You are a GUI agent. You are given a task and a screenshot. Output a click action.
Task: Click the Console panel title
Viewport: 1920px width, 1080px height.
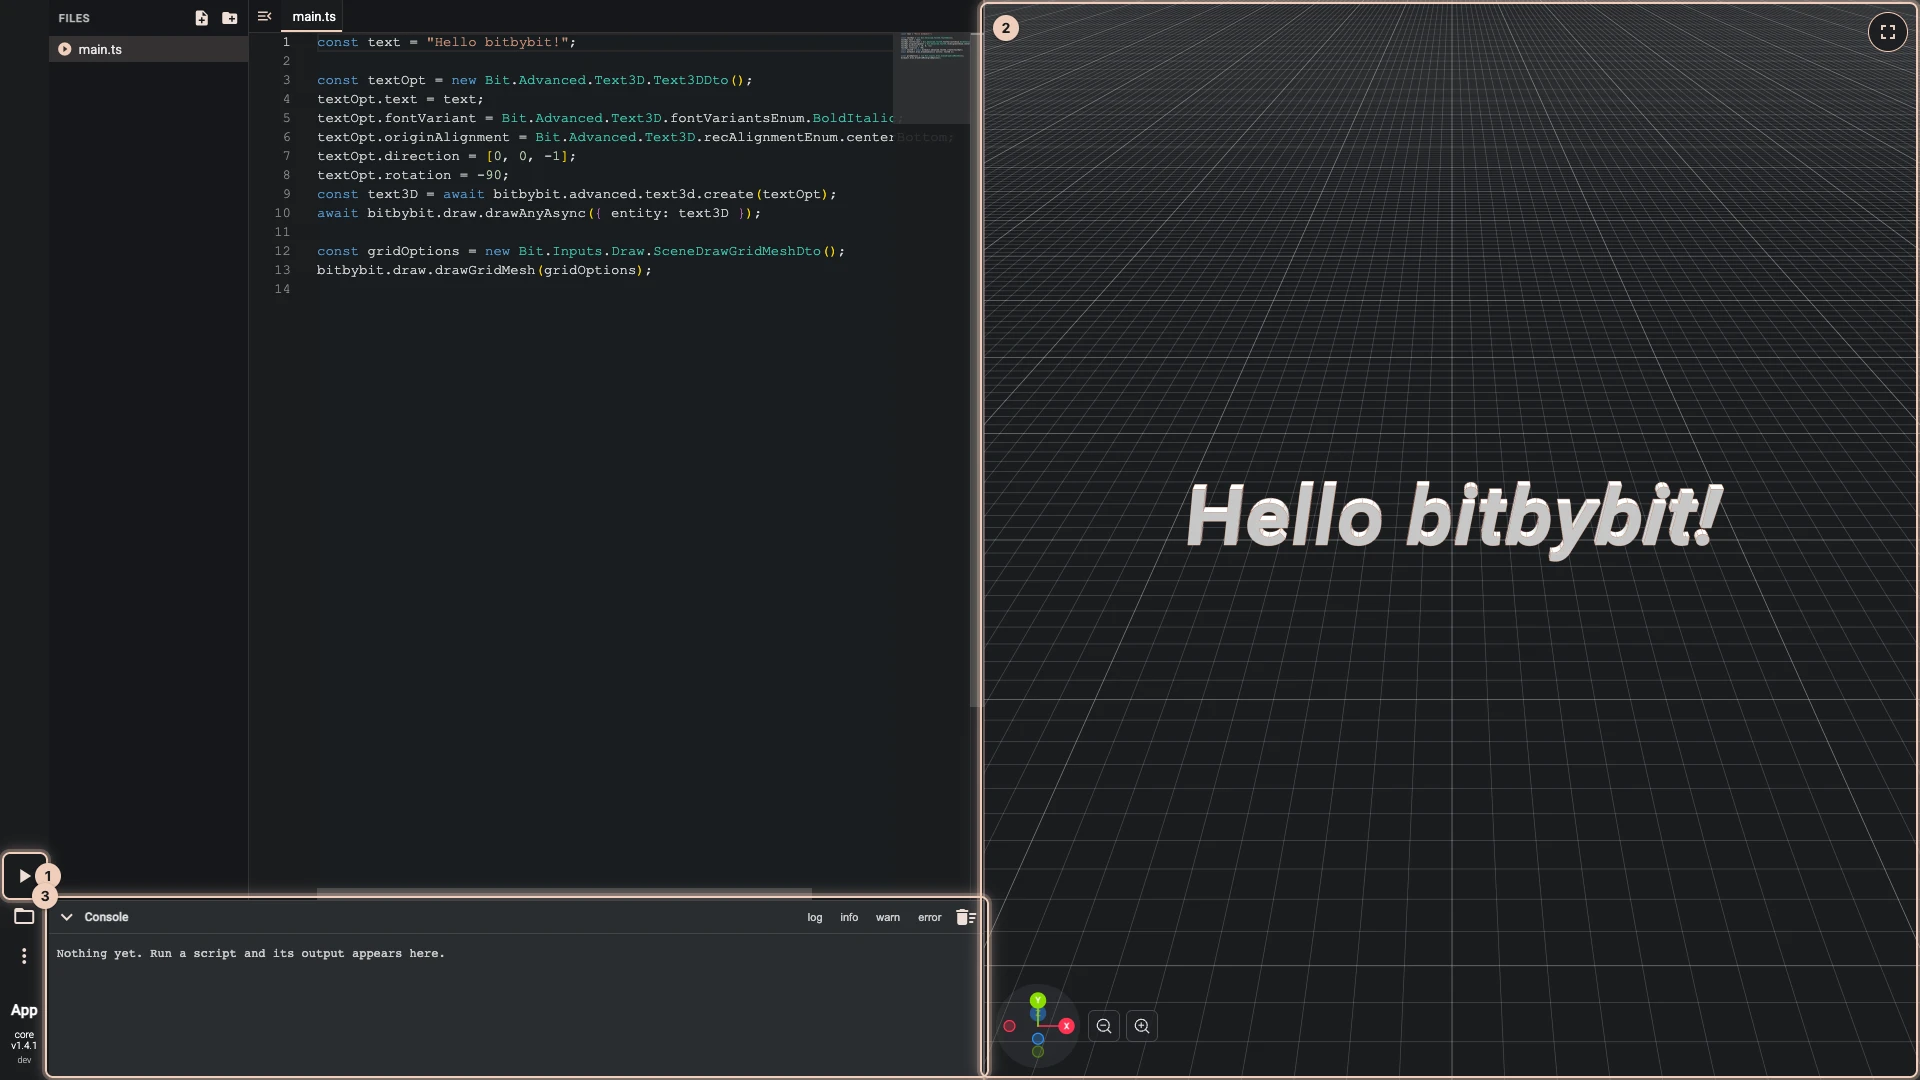pos(106,917)
